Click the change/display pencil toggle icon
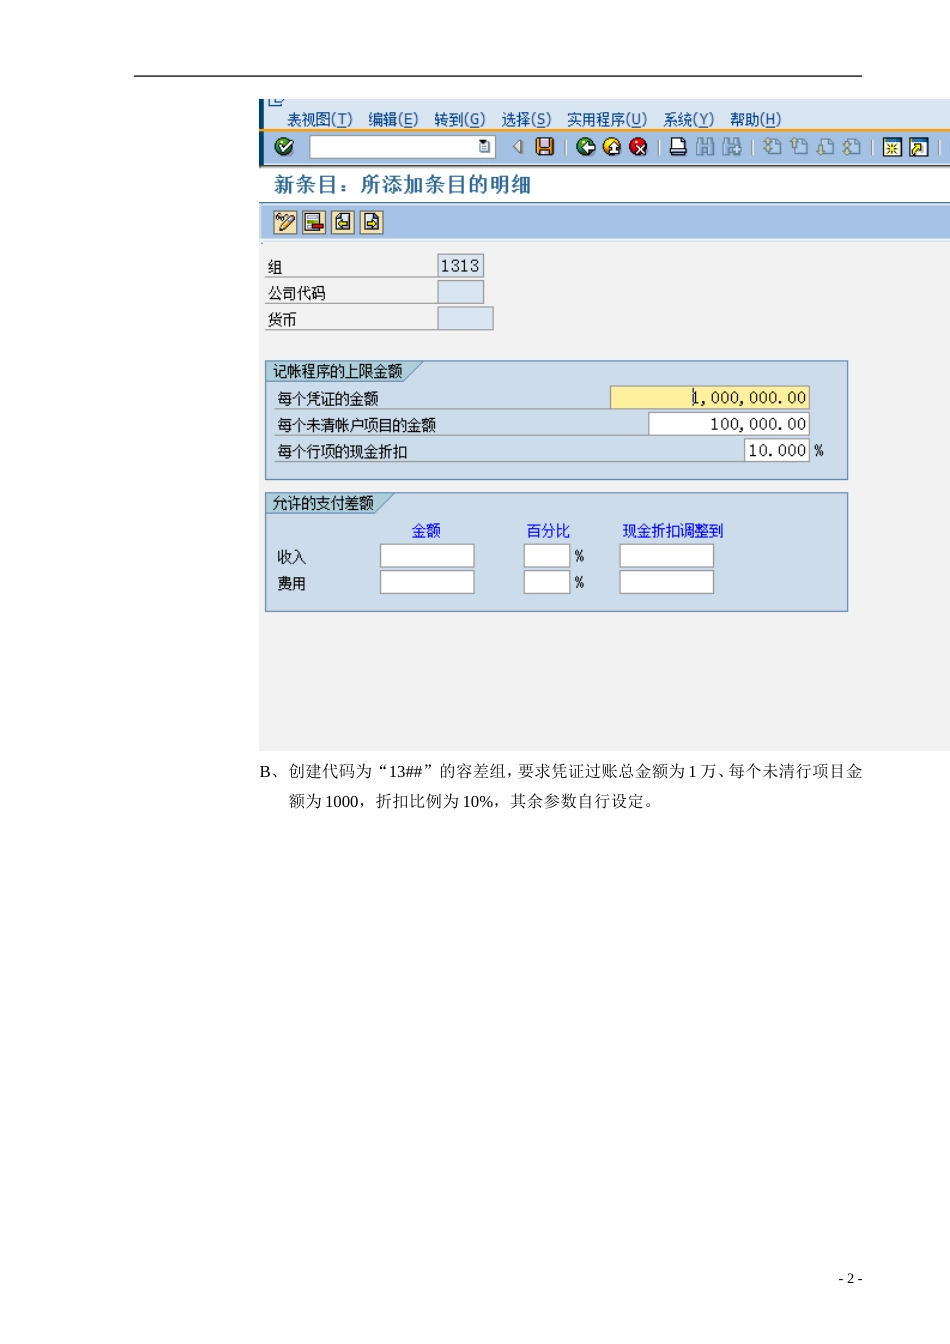The image size is (950, 1344). [285, 222]
